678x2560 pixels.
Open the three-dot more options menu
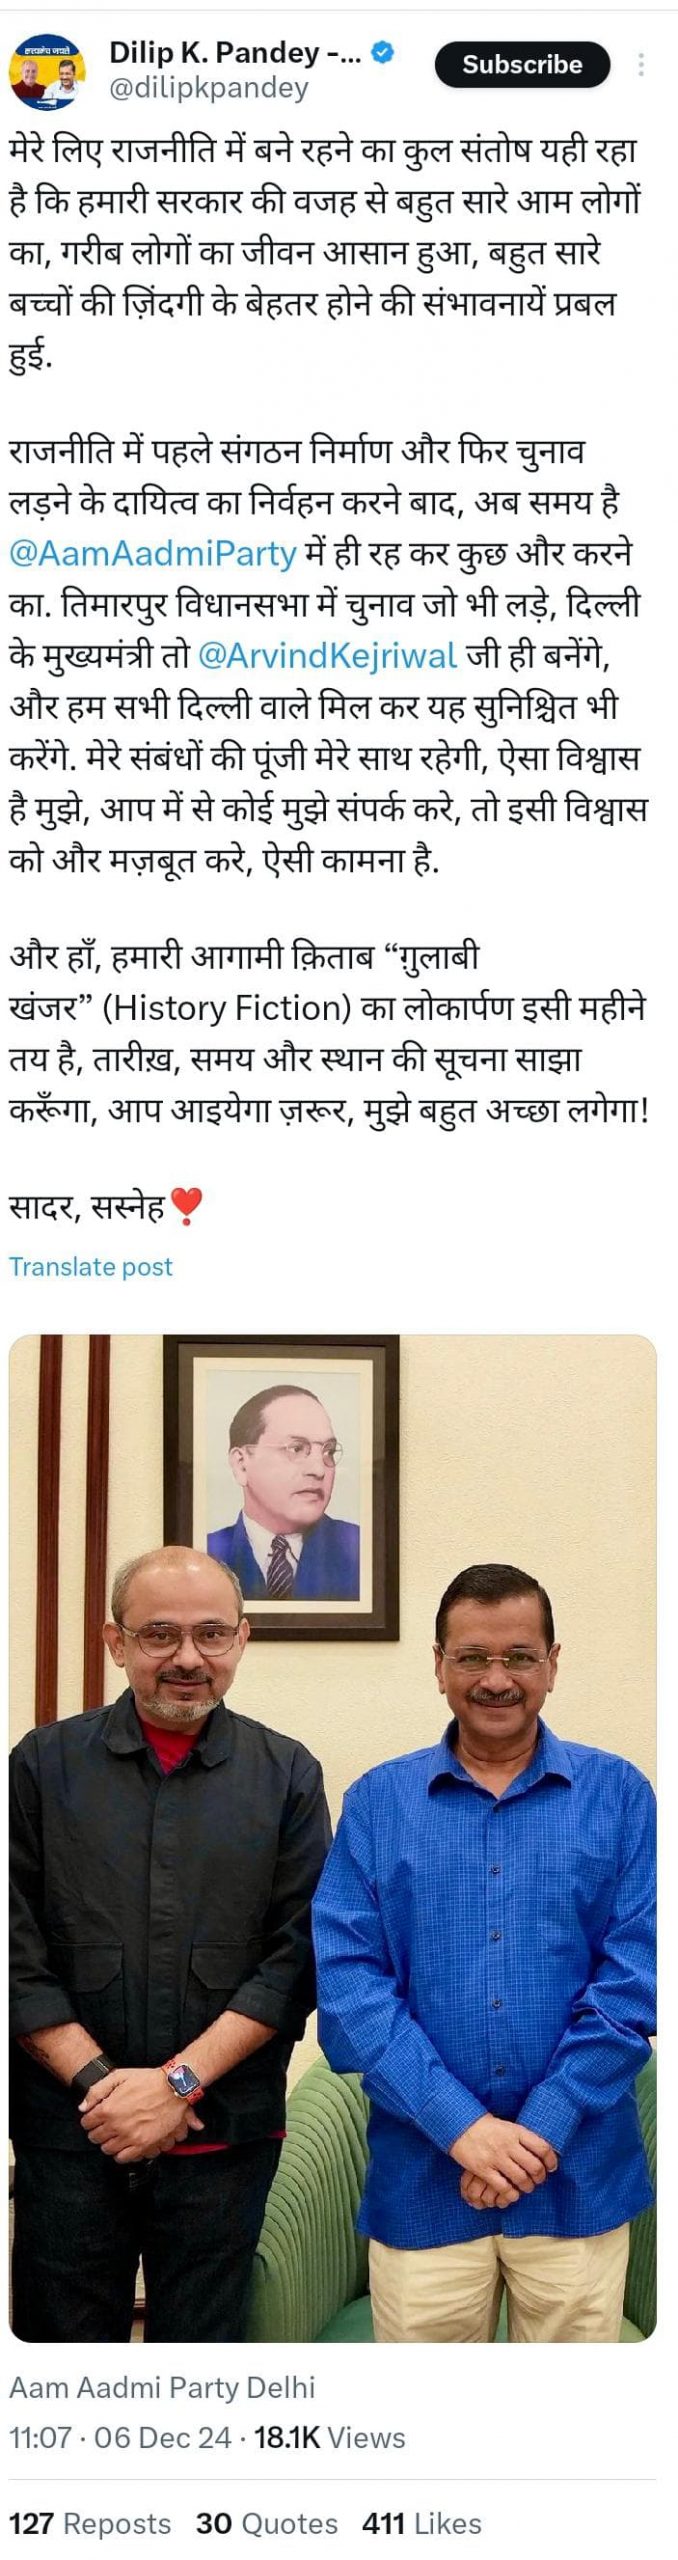point(640,64)
